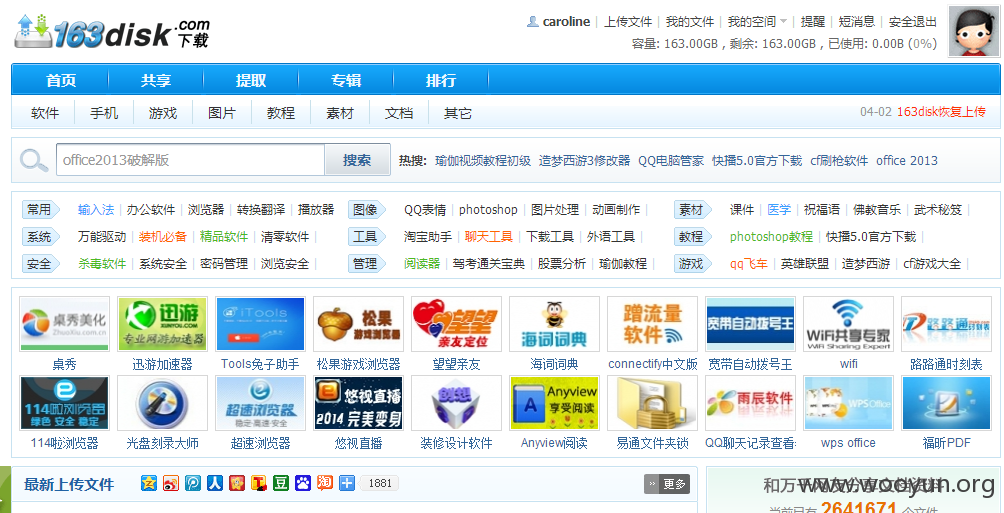Select the 福昕PDF icon
1004x513 pixels.
point(946,402)
